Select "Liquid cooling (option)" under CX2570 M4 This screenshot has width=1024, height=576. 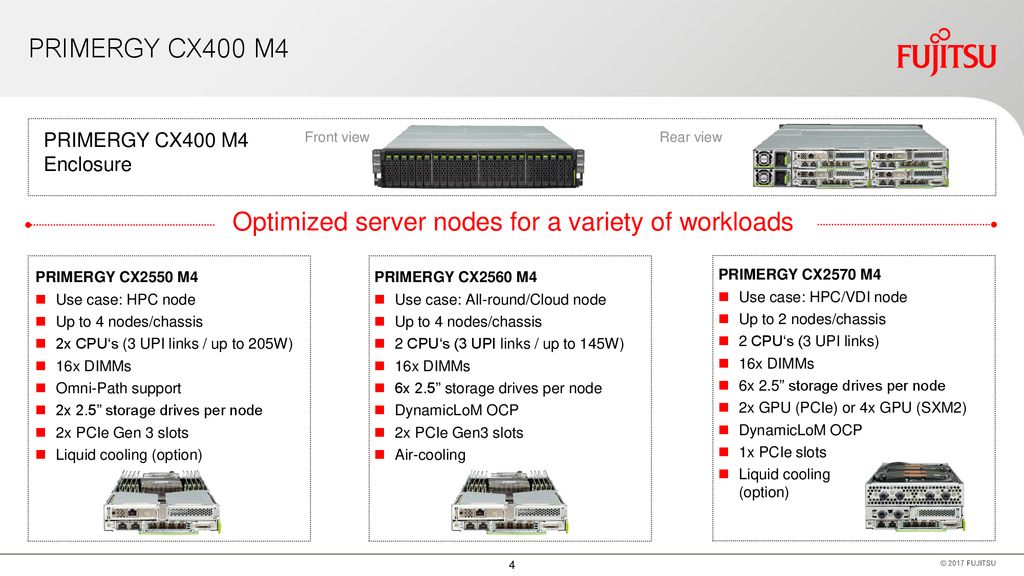784,483
